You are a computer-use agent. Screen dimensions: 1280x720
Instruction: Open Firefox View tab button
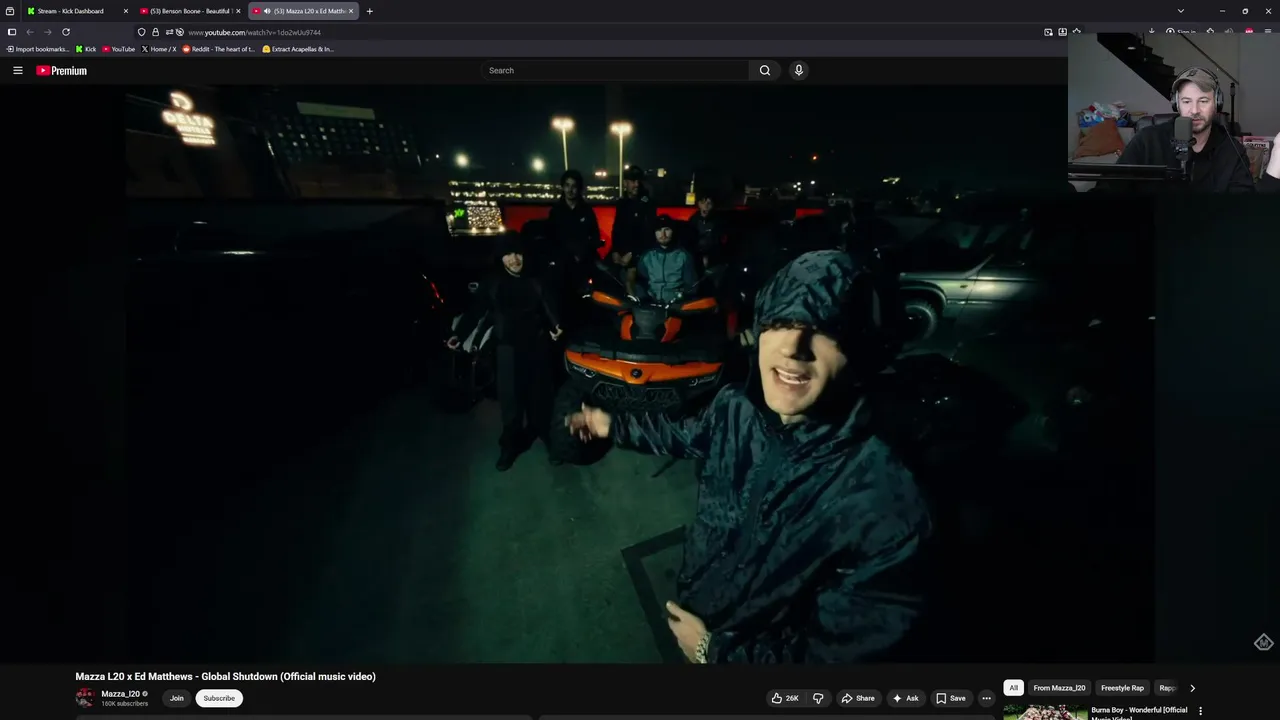point(10,11)
